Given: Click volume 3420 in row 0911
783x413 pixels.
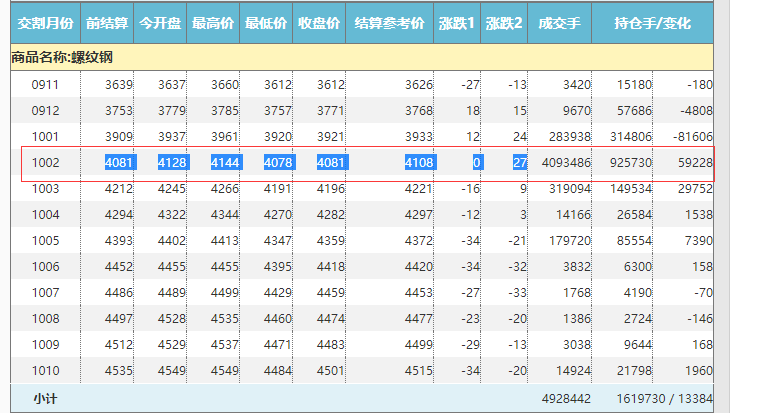Looking at the screenshot, I should 577,85.
